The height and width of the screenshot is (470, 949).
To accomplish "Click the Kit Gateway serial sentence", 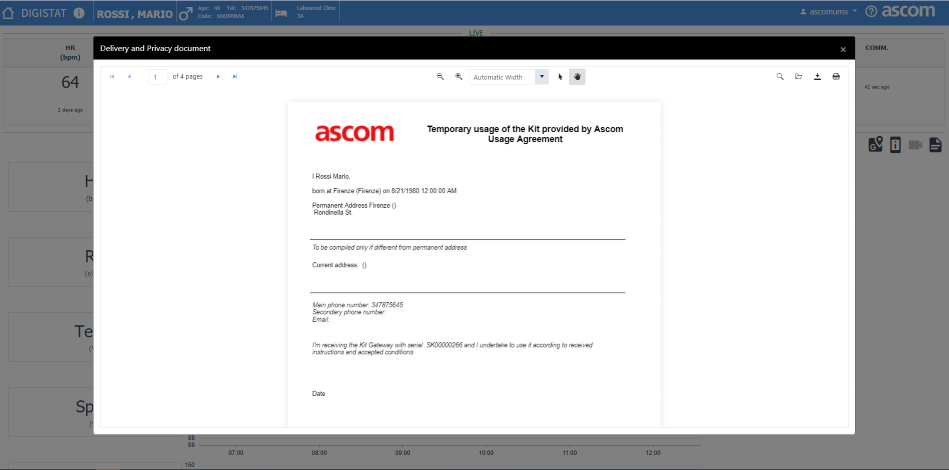I will pyautogui.click(x=452, y=348).
